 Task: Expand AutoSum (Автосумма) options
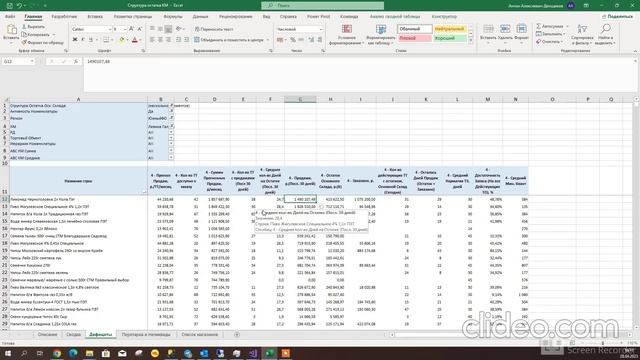coord(567,26)
